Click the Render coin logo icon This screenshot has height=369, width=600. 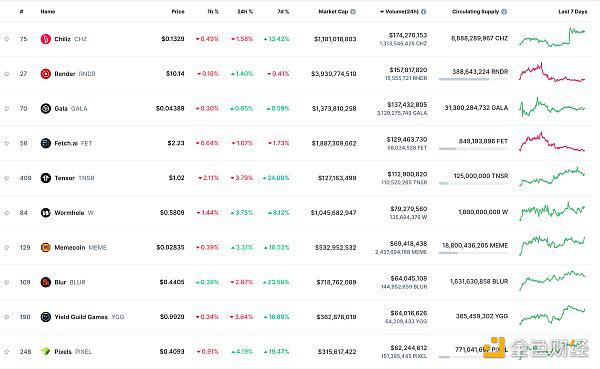coord(46,73)
